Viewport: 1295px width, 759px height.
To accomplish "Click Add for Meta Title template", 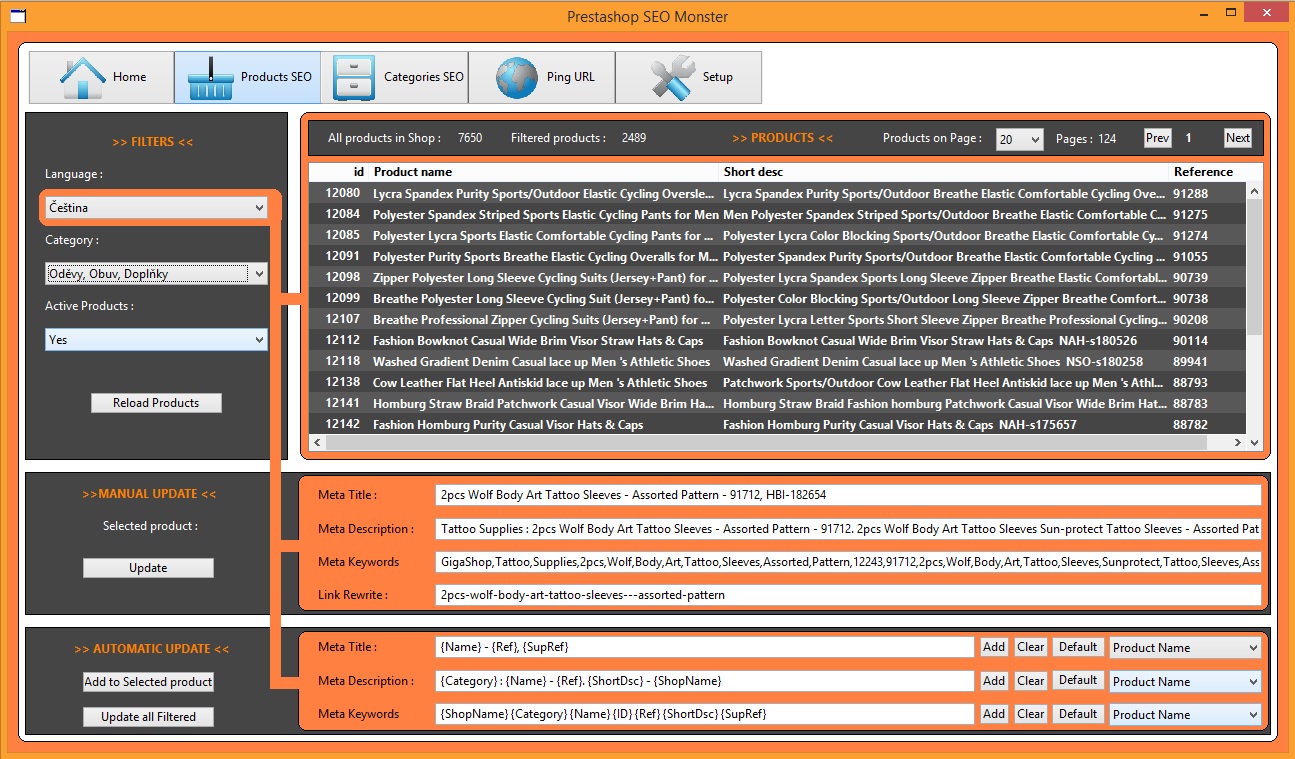I will pos(994,647).
